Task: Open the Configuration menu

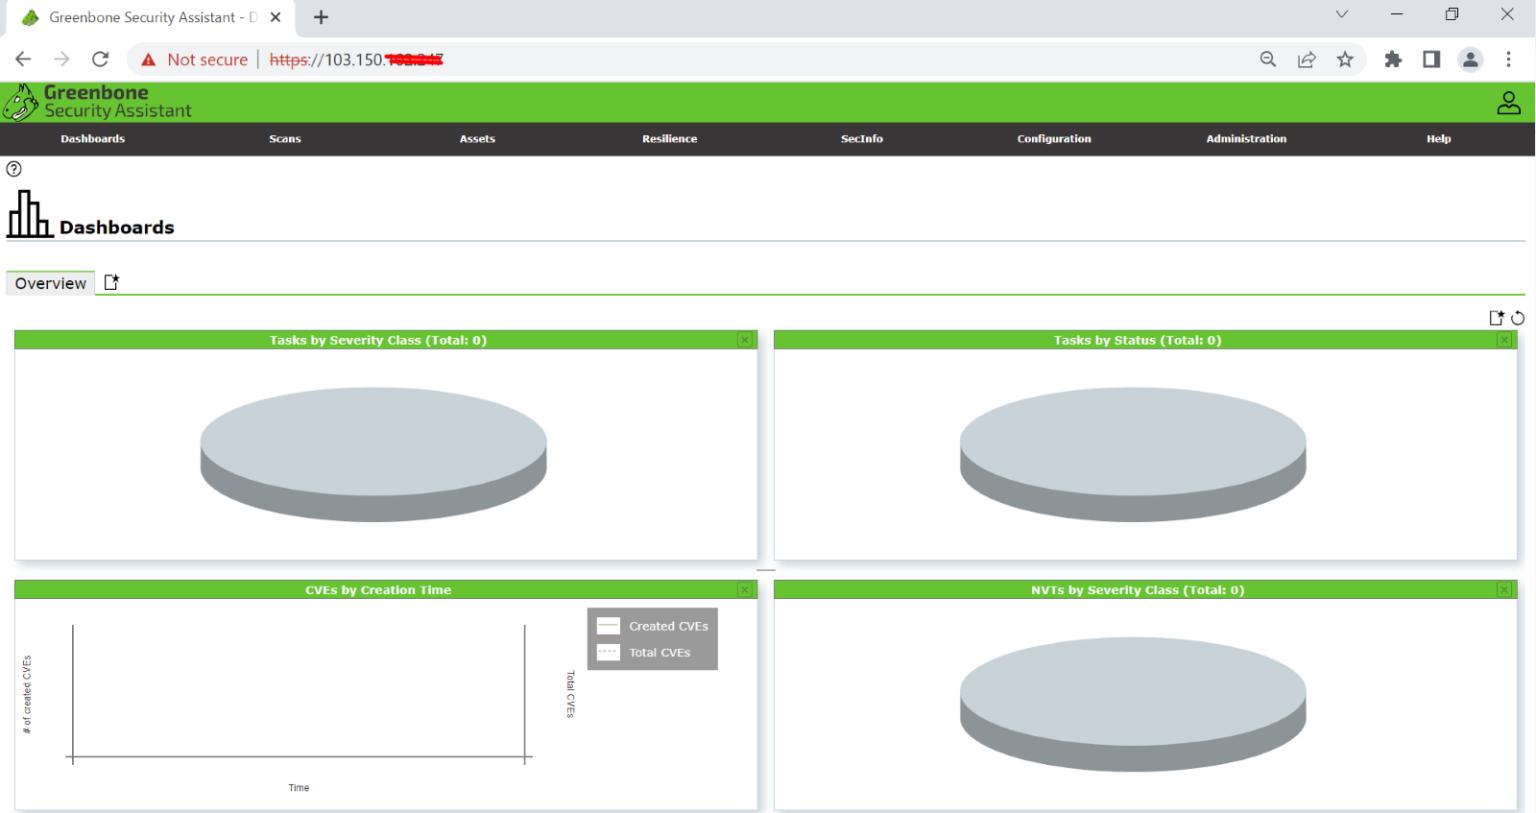Action: pos(1054,139)
